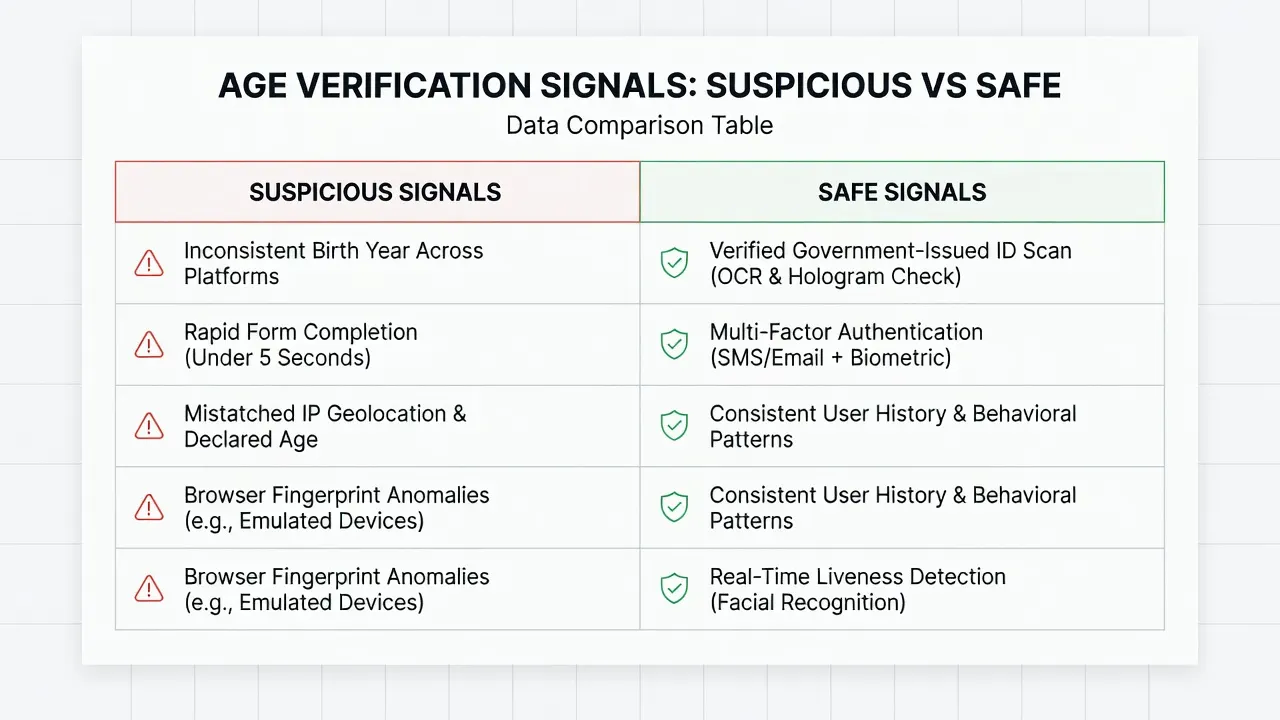This screenshot has height=720, width=1280.
Task: Click the Mismatched IP Geolocation & Declared Age text
Action: tap(325, 426)
